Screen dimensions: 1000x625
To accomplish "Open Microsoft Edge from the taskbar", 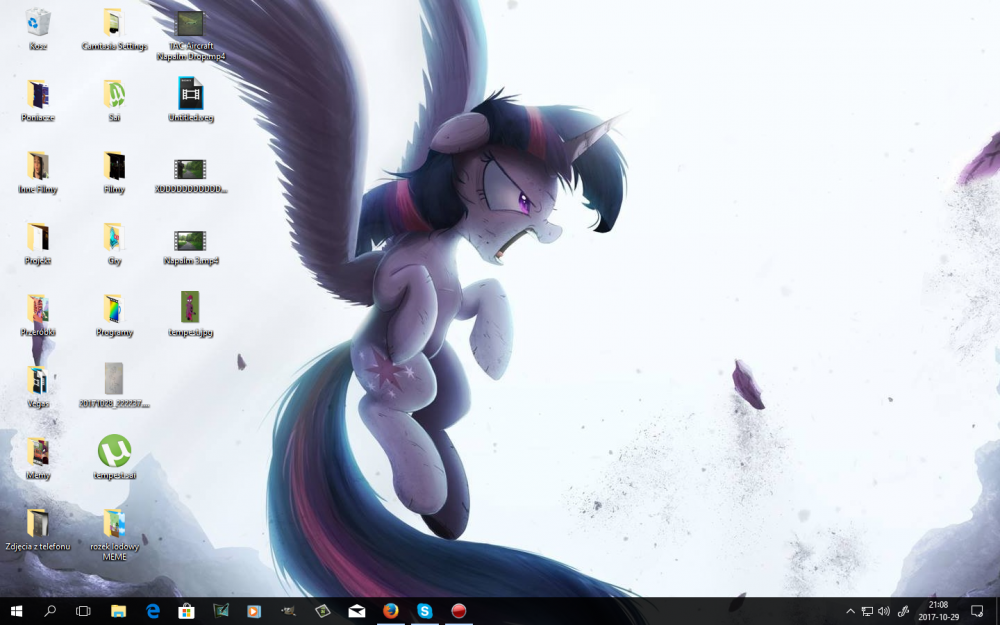I will click(153, 611).
